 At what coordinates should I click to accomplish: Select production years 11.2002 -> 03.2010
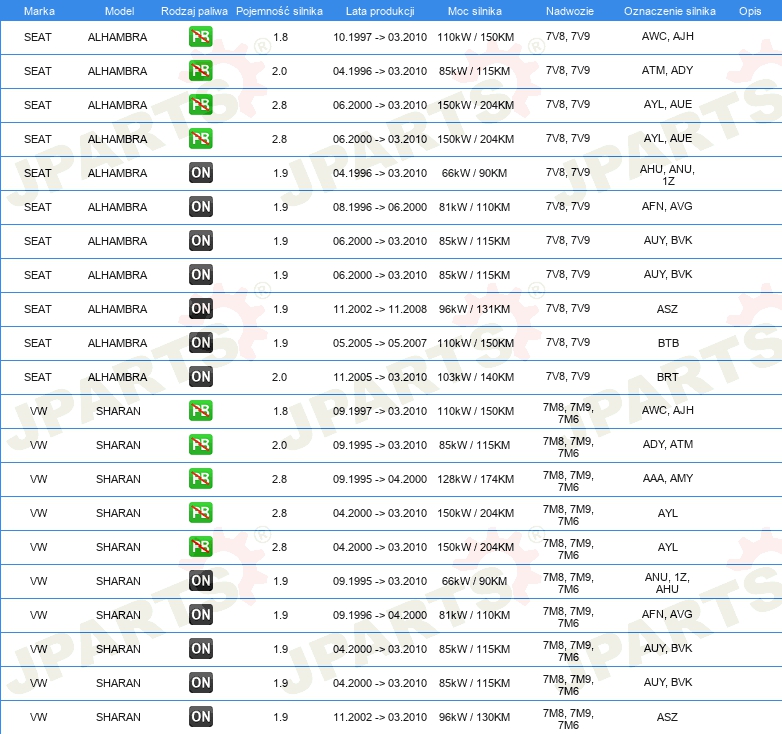pos(380,717)
